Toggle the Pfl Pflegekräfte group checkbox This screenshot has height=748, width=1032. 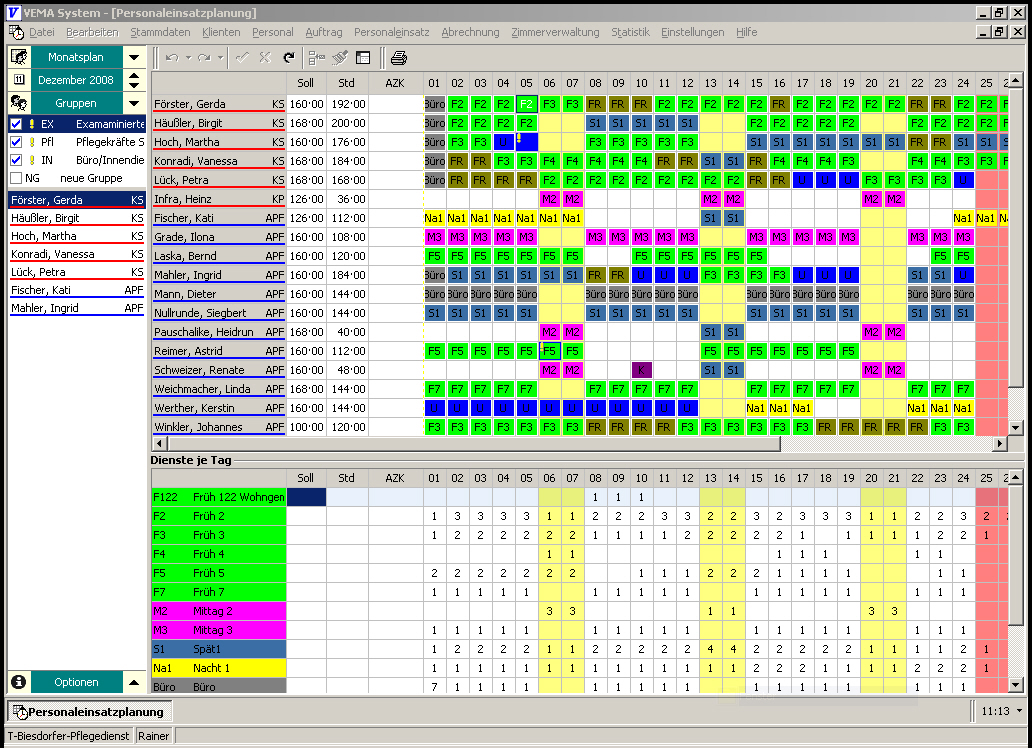click(x=15, y=142)
